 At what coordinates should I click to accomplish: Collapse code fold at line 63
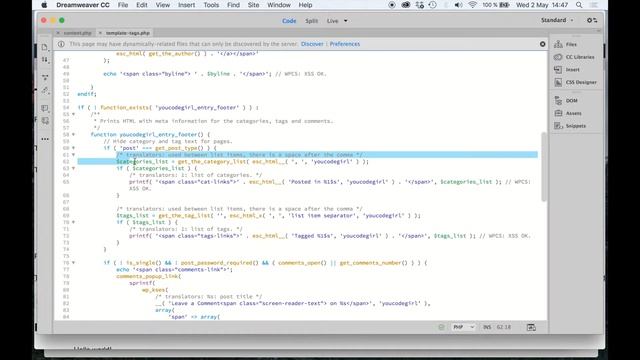point(73,168)
